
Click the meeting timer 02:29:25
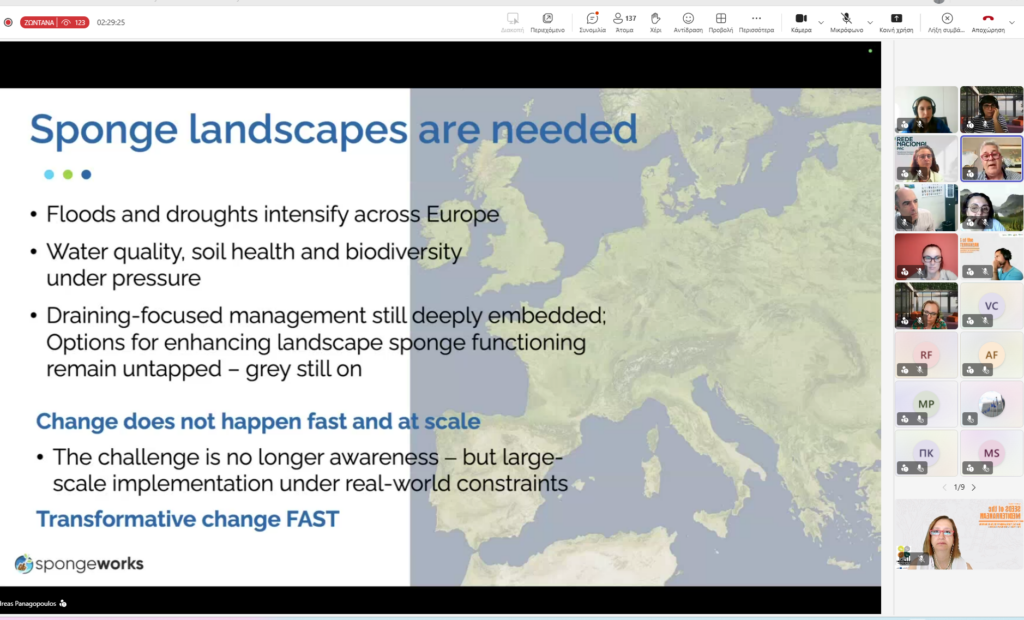pos(110,22)
